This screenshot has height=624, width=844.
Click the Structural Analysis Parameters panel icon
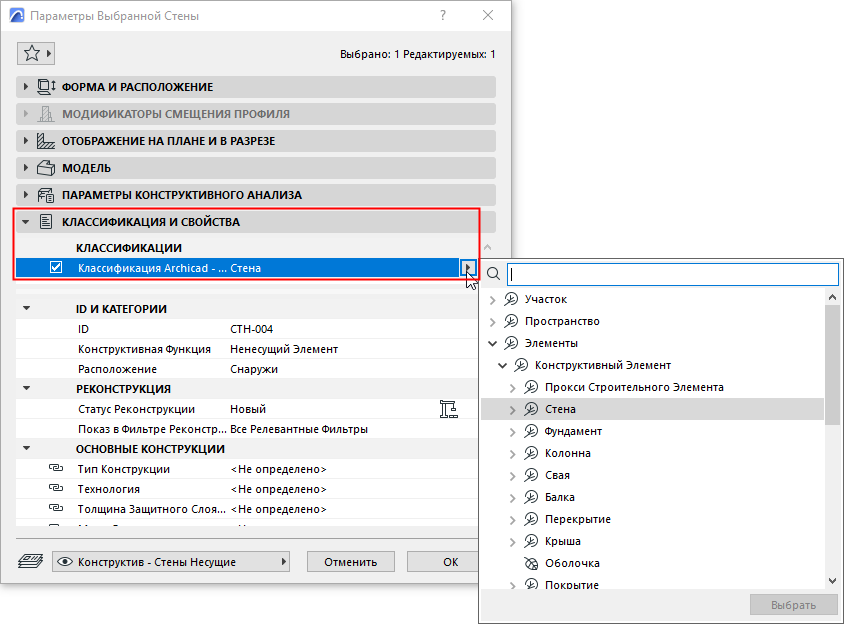(46, 195)
